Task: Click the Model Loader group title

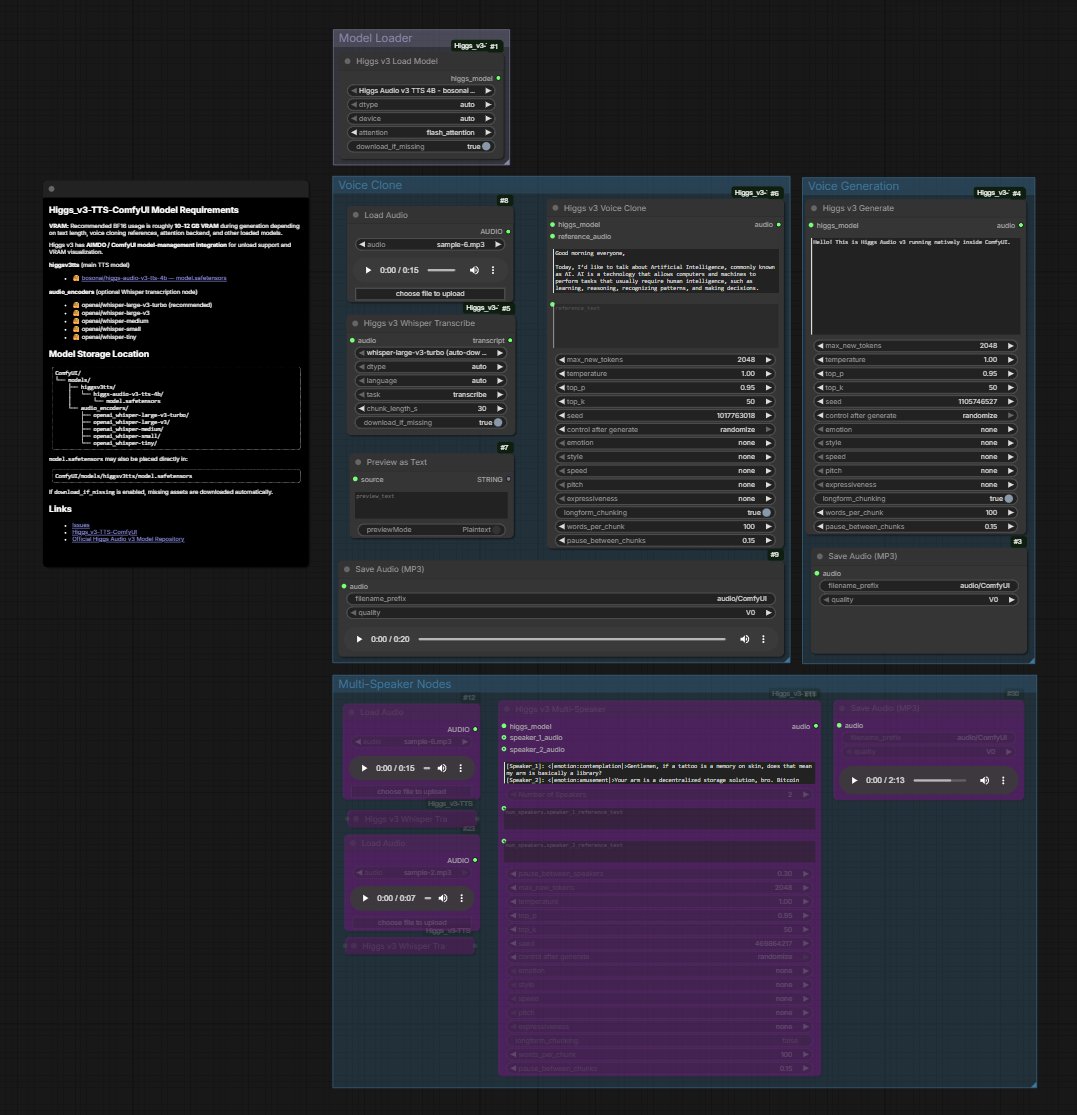Action: coord(375,38)
